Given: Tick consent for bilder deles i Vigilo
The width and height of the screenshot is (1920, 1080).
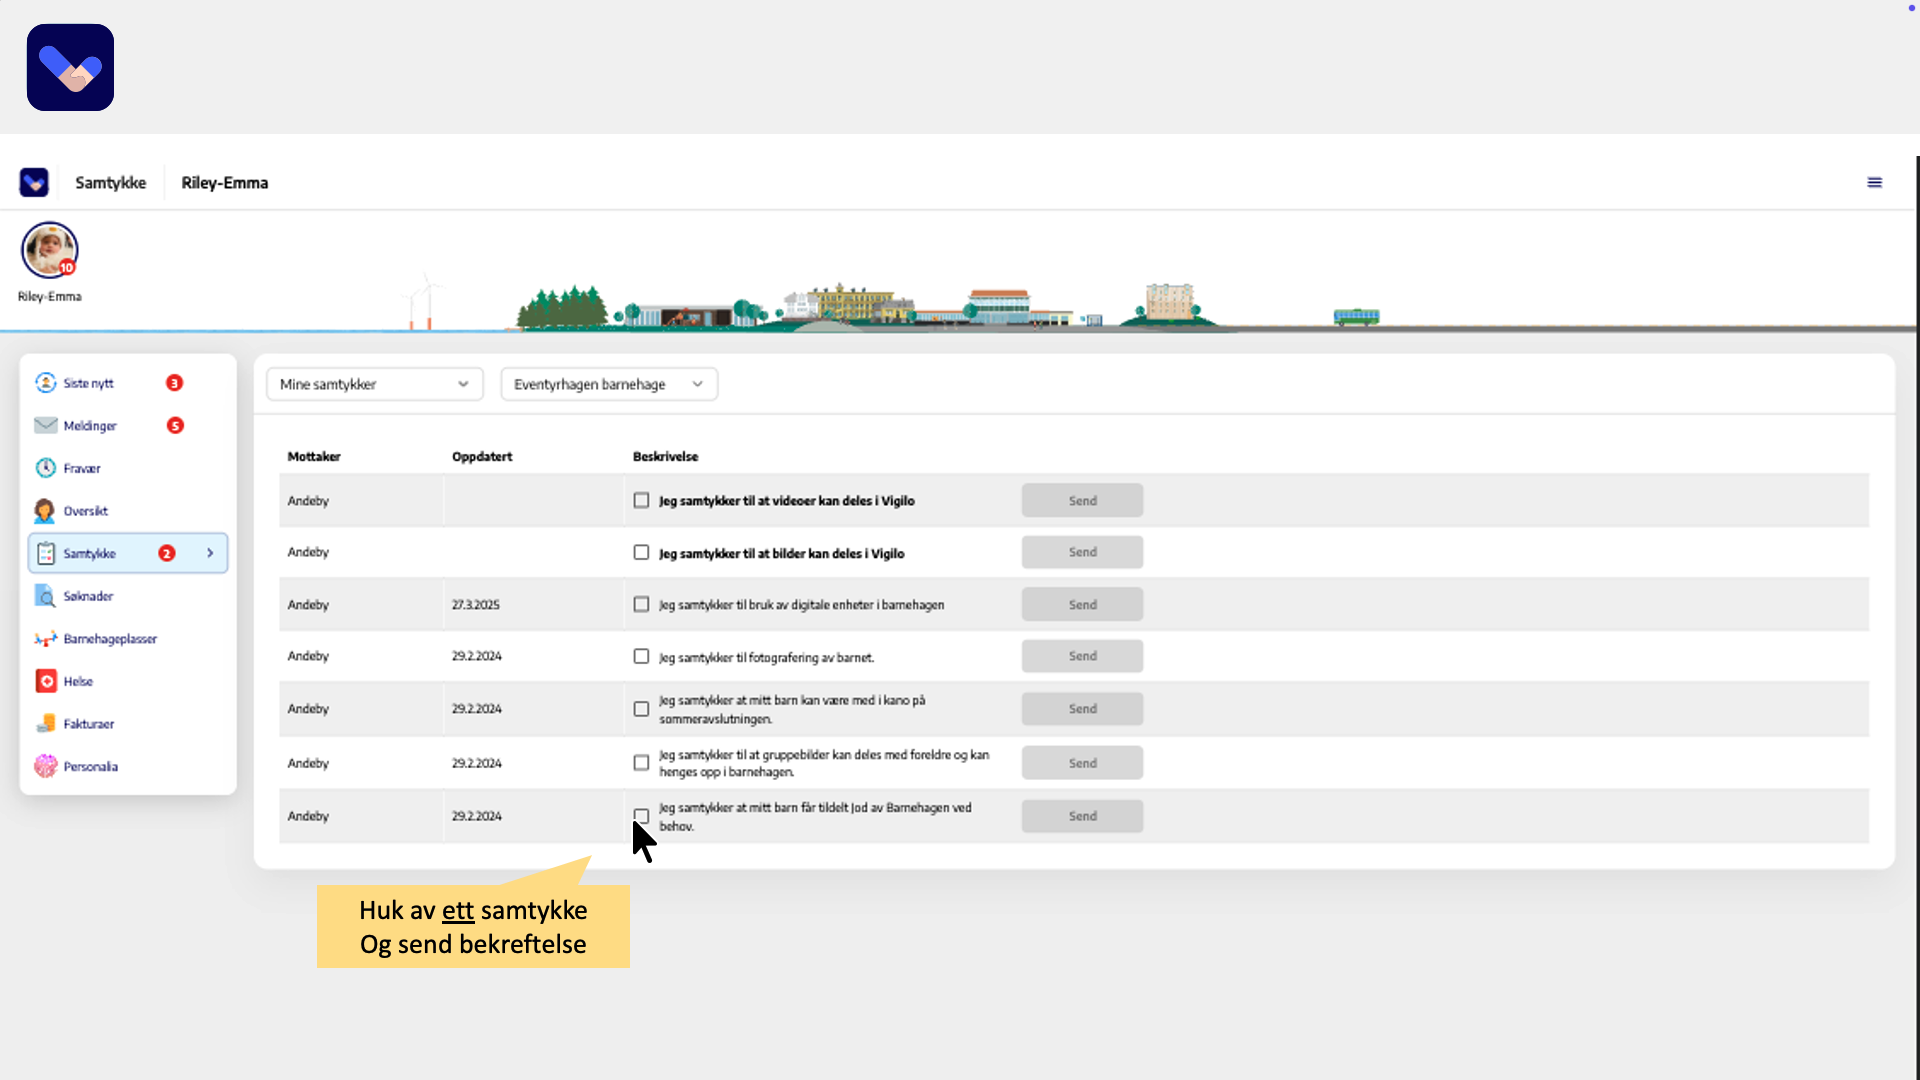Looking at the screenshot, I should pos(641,552).
